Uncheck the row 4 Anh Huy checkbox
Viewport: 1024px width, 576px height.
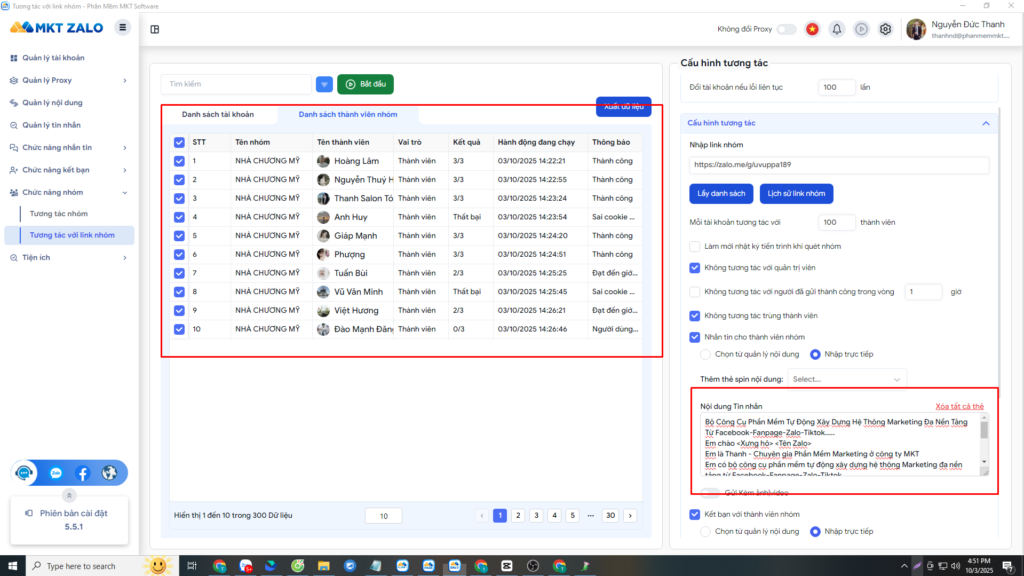pyautogui.click(x=179, y=217)
